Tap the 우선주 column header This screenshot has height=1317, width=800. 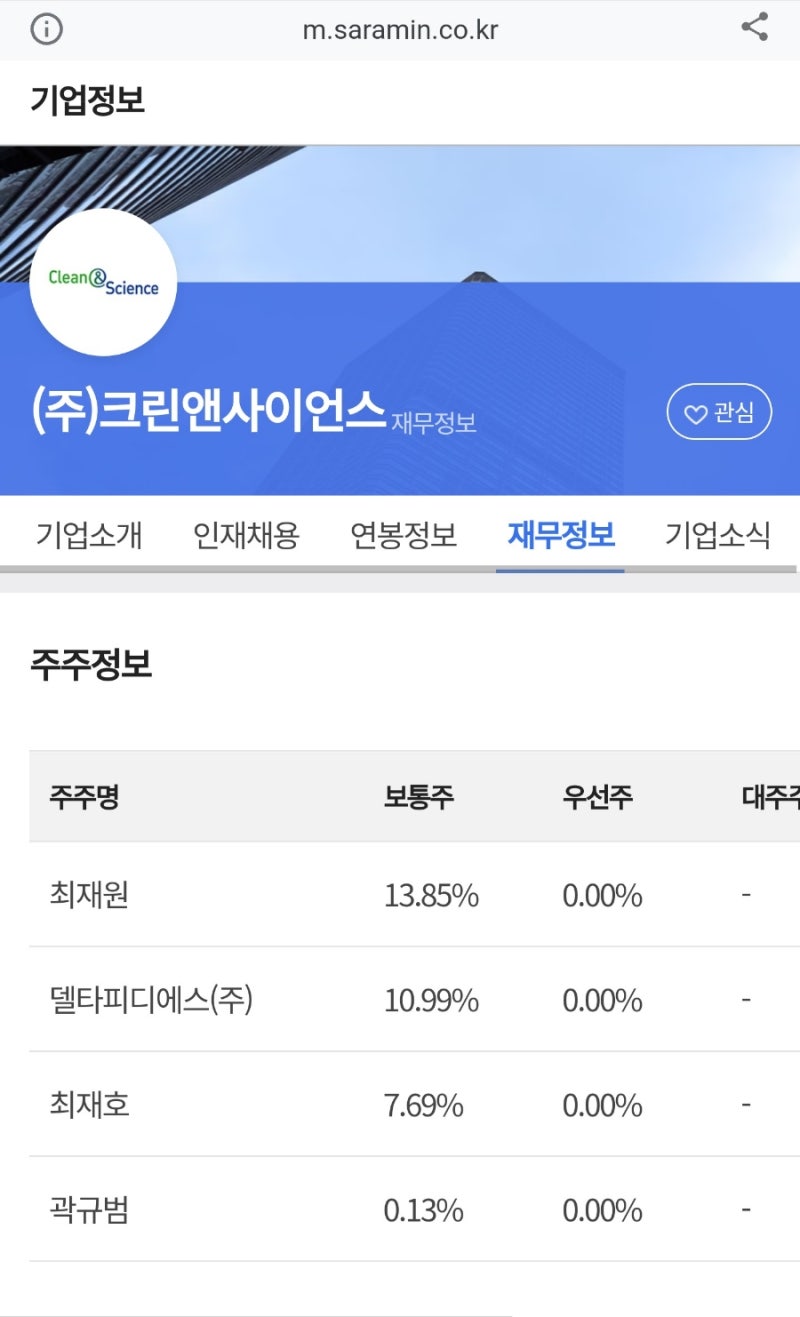click(597, 795)
